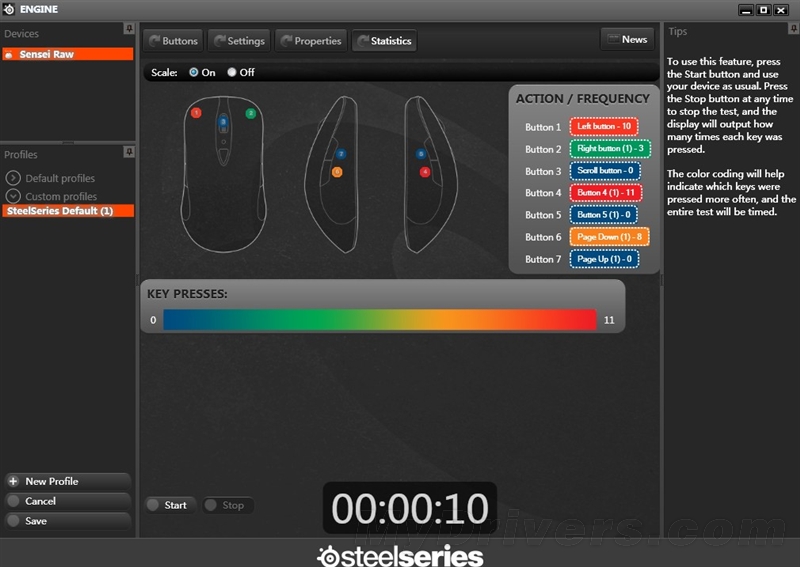Pin the Devices panel
This screenshot has width=800, height=567.
(129, 28)
